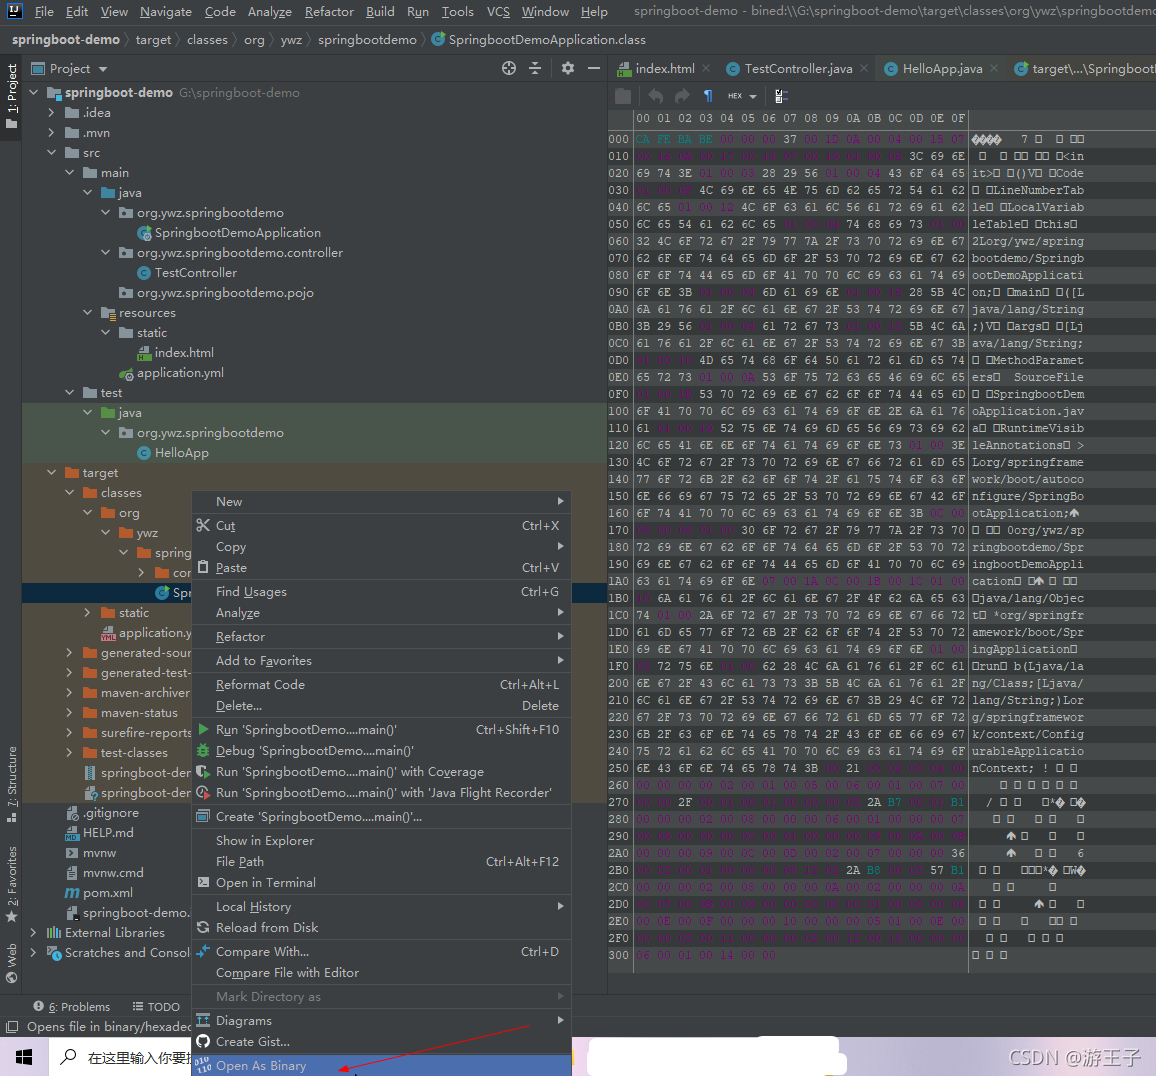1156x1076 pixels.
Task: Click the springbootdemo breadcrumb segment
Action: [x=367, y=40]
